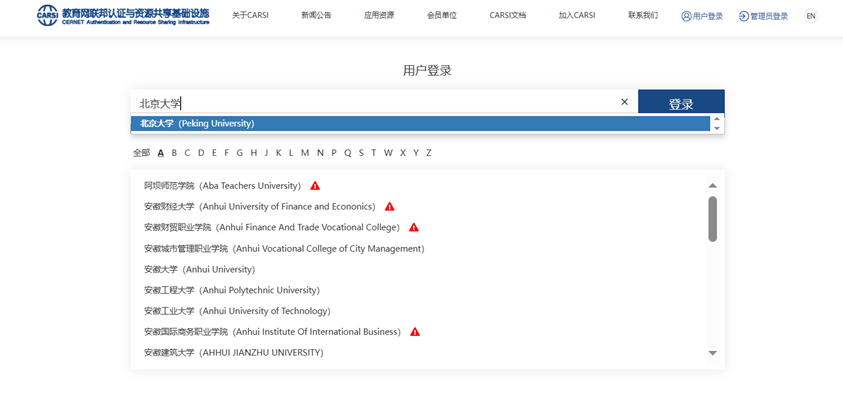Filter universities by letter E
843x411 pixels.
point(214,153)
